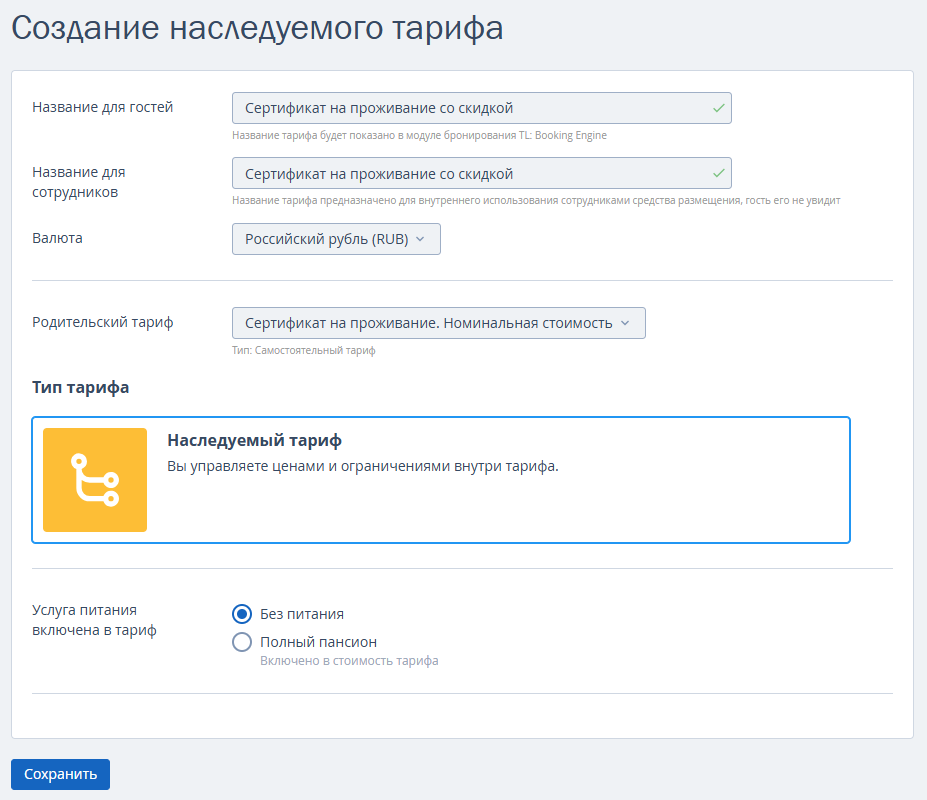
Task: Focus the 'Название для гостей' input field
Action: (x=482, y=108)
